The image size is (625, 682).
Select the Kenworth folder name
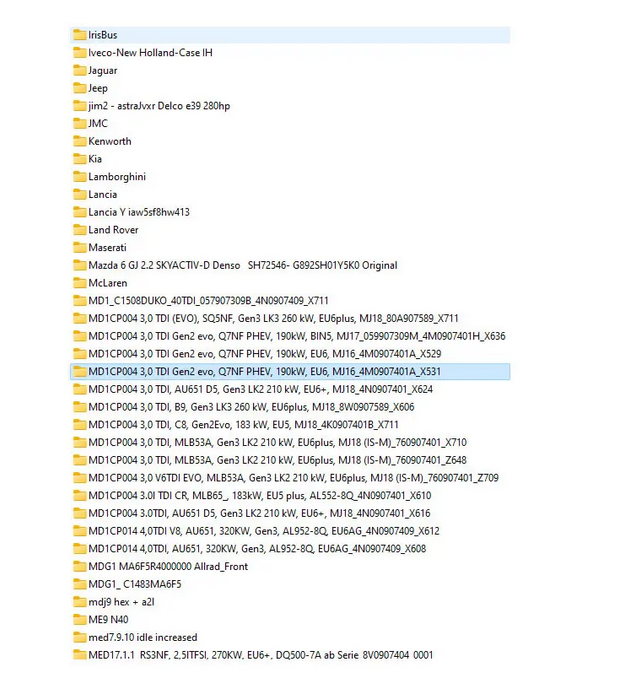point(110,141)
